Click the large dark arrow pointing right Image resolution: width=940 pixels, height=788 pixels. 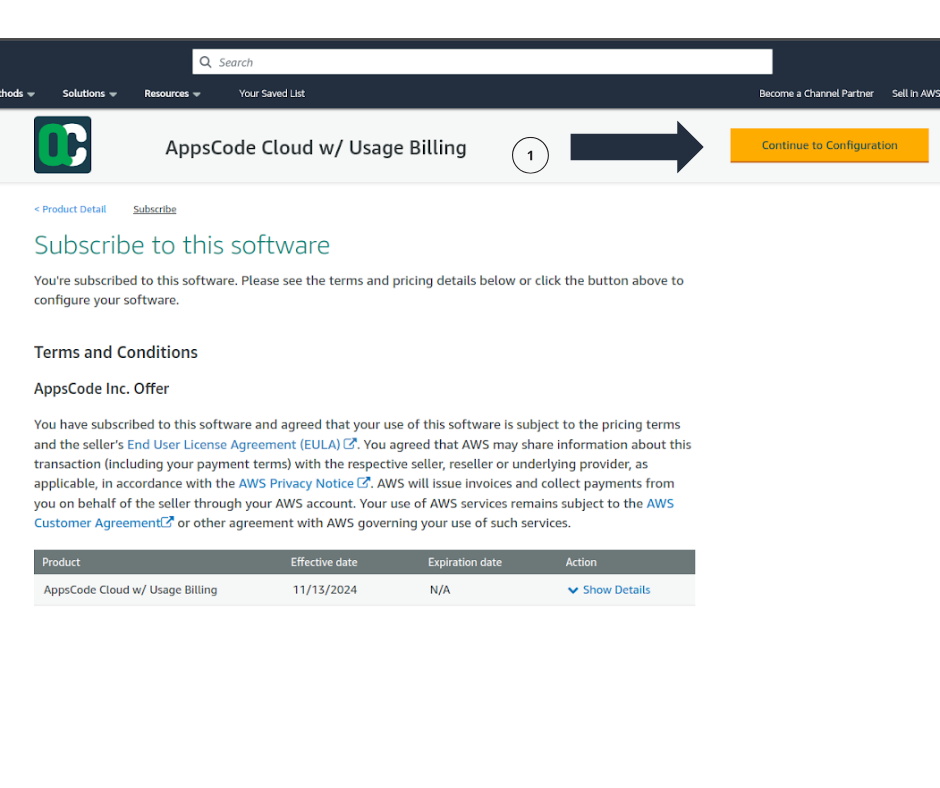click(x=637, y=147)
